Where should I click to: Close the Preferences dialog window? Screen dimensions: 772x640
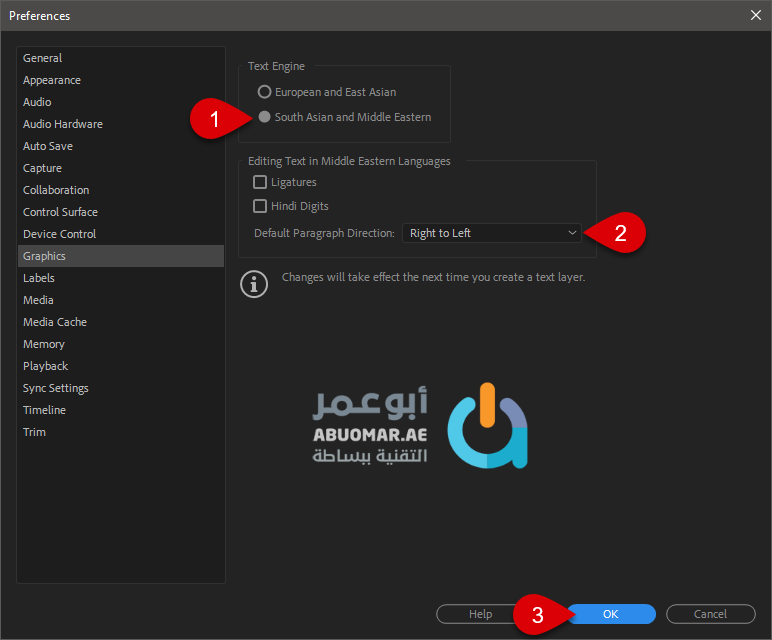tap(755, 16)
